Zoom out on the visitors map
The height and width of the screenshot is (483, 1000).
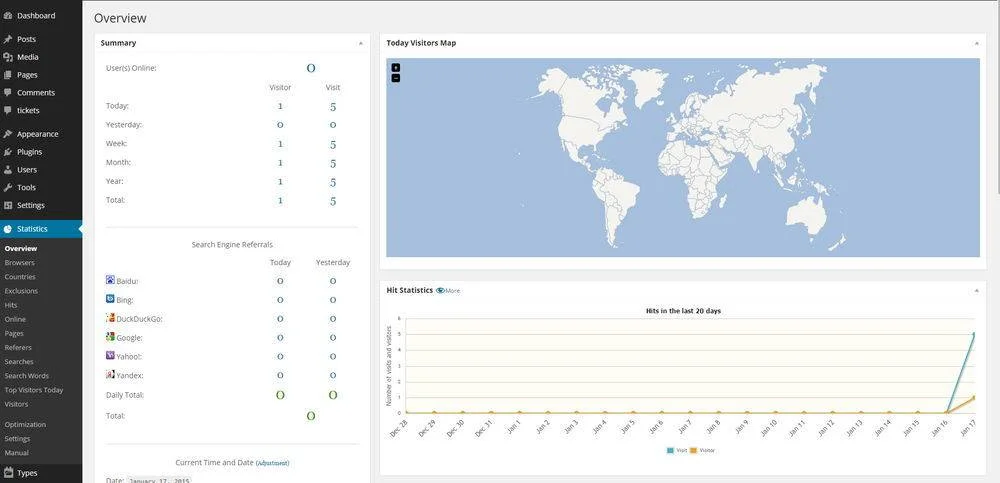point(396,78)
